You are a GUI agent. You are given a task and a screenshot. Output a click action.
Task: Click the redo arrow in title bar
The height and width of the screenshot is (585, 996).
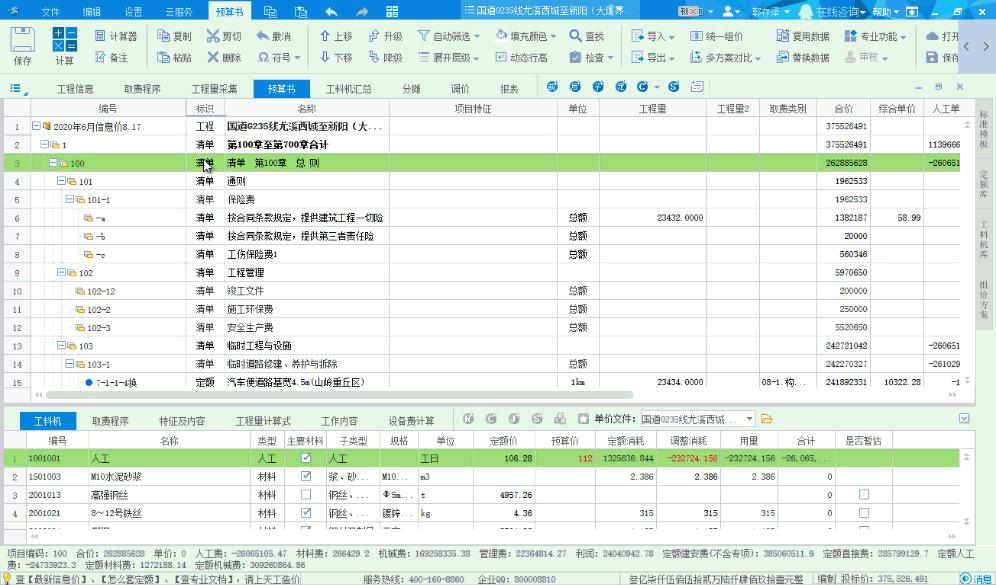click(x=361, y=11)
